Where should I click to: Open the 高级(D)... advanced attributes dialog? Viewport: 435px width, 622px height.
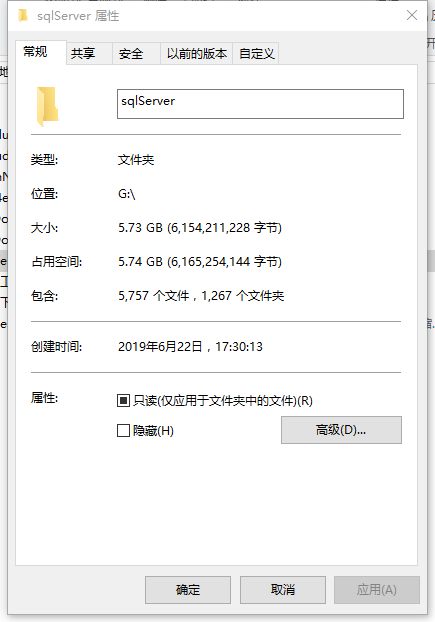pos(341,430)
